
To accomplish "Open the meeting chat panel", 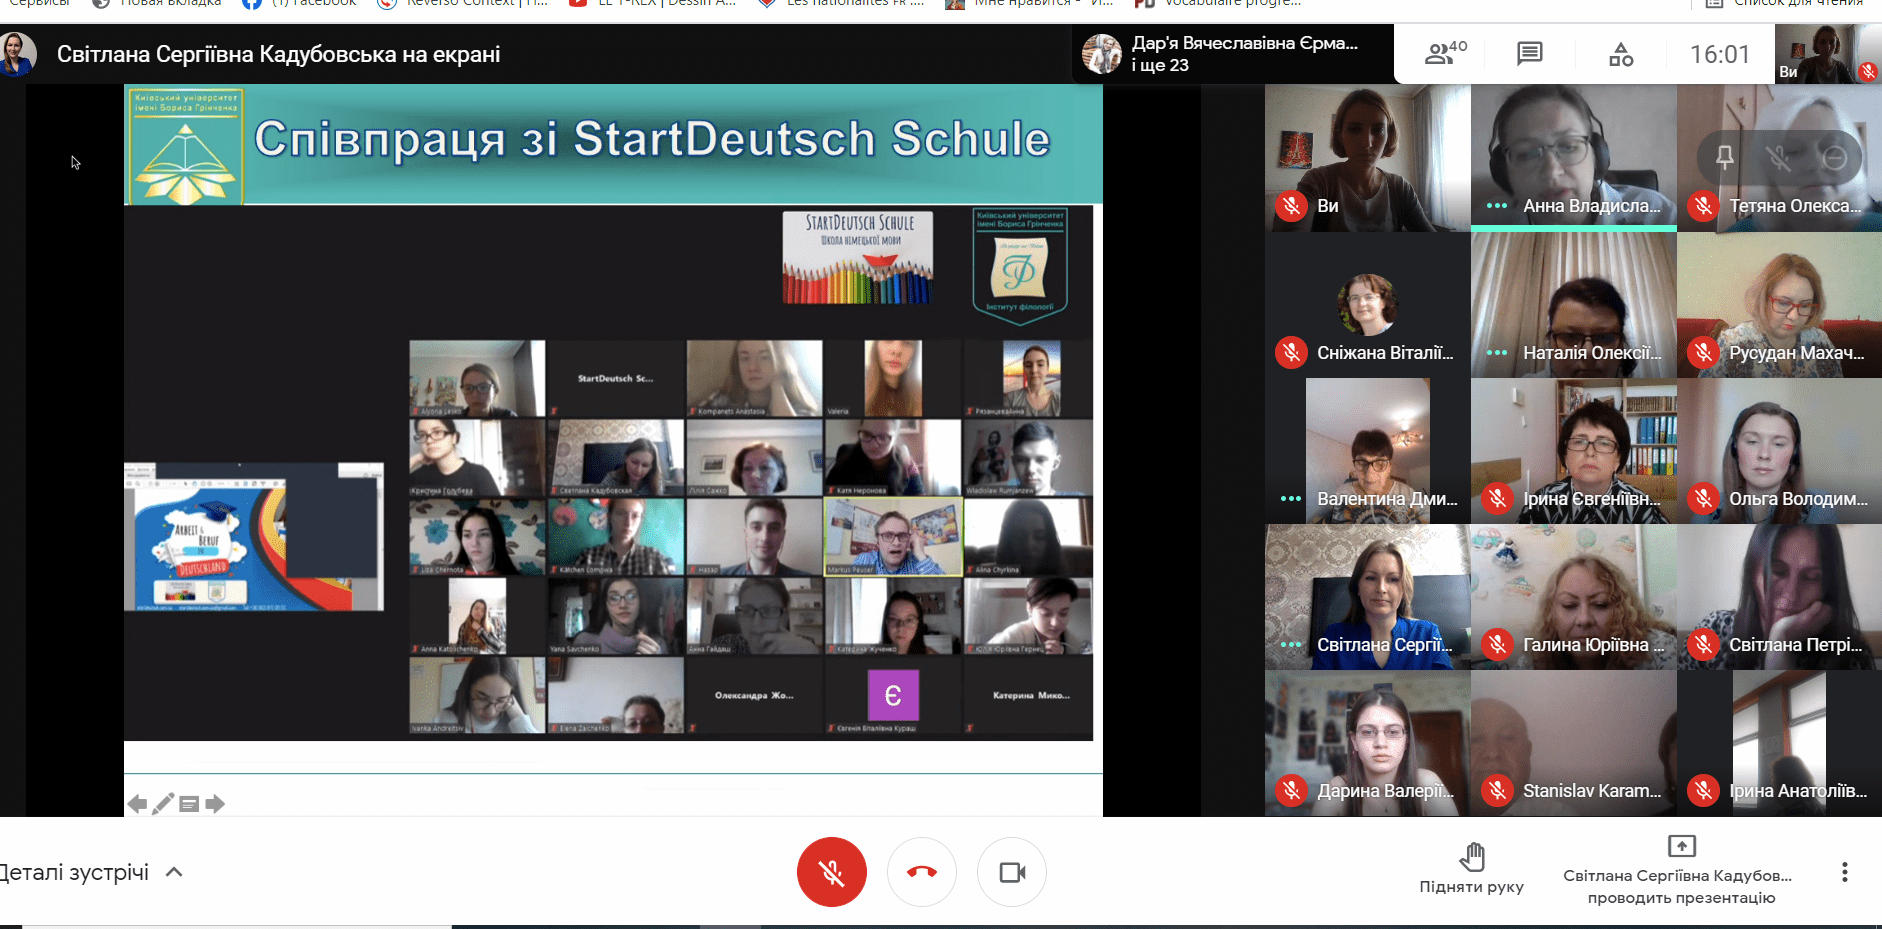I will [x=1529, y=54].
